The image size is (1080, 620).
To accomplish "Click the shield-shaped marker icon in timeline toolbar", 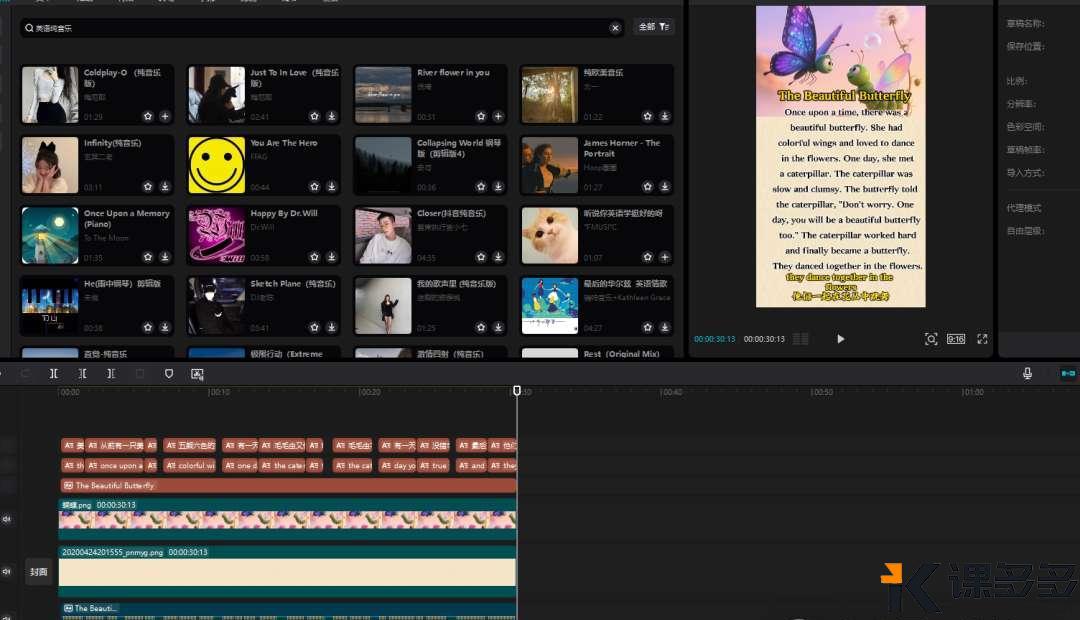I will pos(169,373).
